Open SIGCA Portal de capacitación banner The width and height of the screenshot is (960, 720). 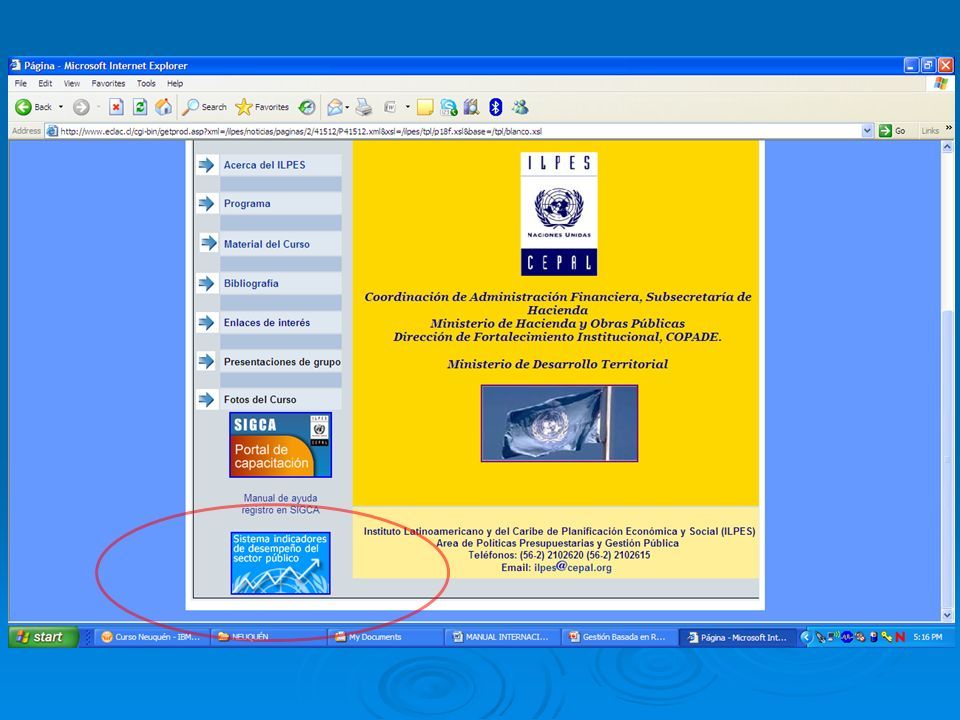[280, 445]
